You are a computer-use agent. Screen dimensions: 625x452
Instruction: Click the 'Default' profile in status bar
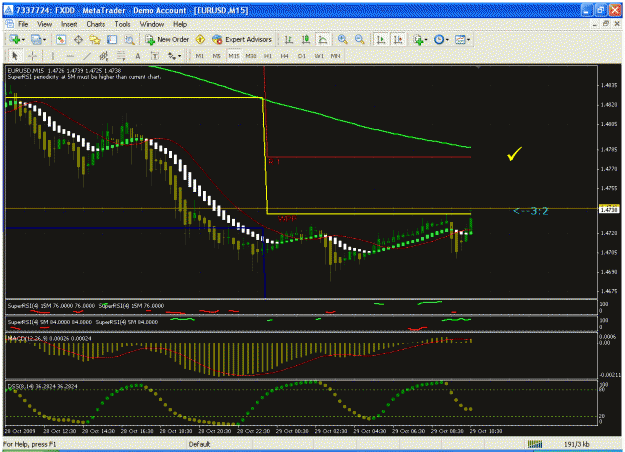(199, 444)
